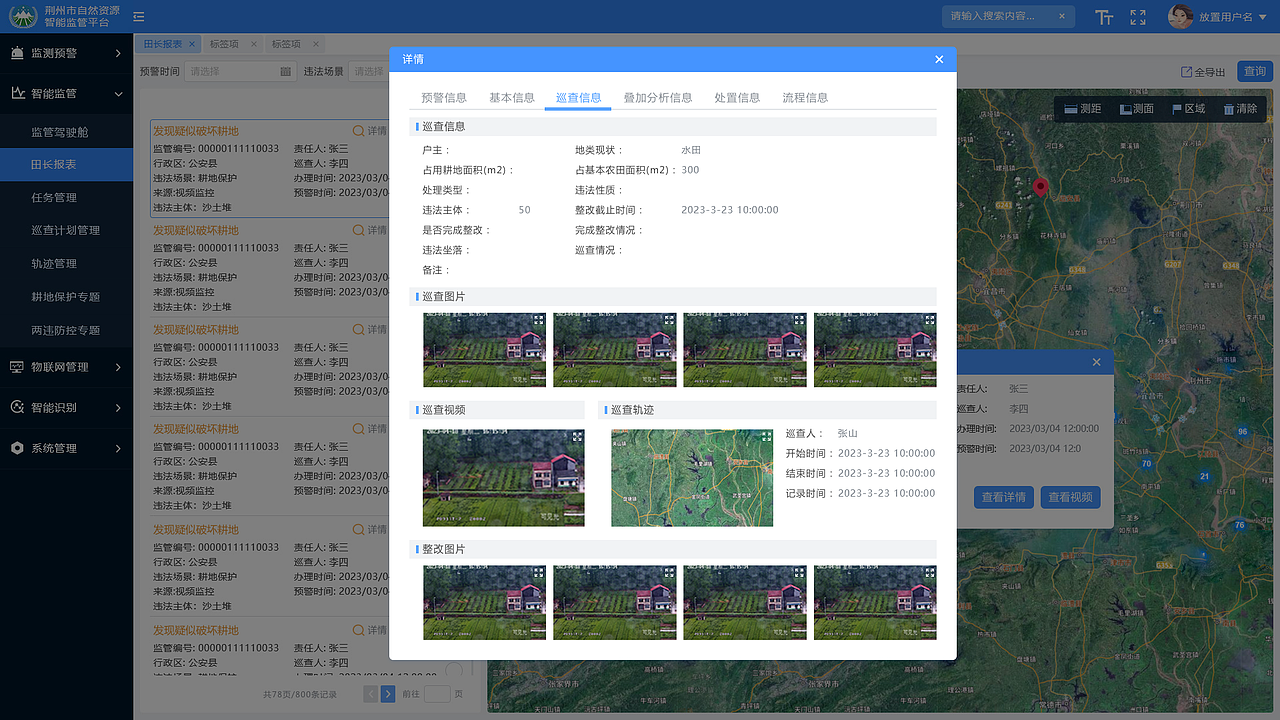Viewport: 1280px width, 720px height.
Task: Collapse the 智能监管 menu chevron
Action: coord(118,93)
